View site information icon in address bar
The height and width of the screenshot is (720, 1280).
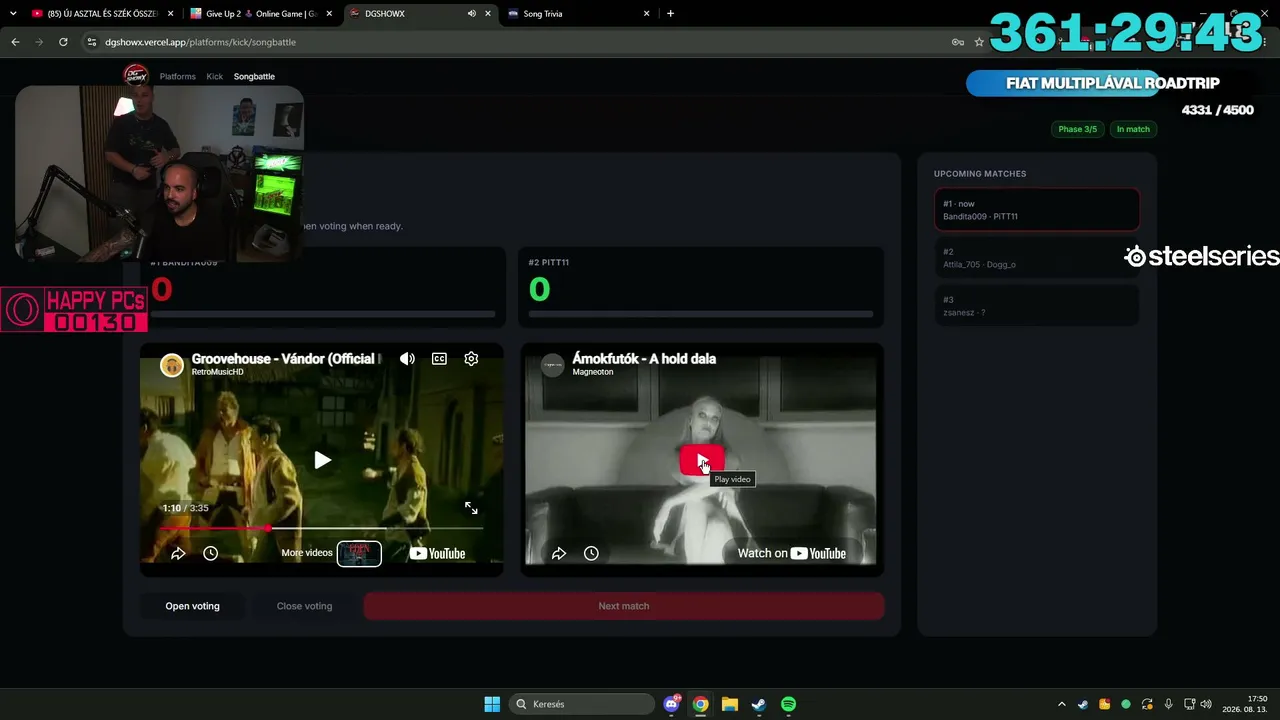click(x=91, y=42)
